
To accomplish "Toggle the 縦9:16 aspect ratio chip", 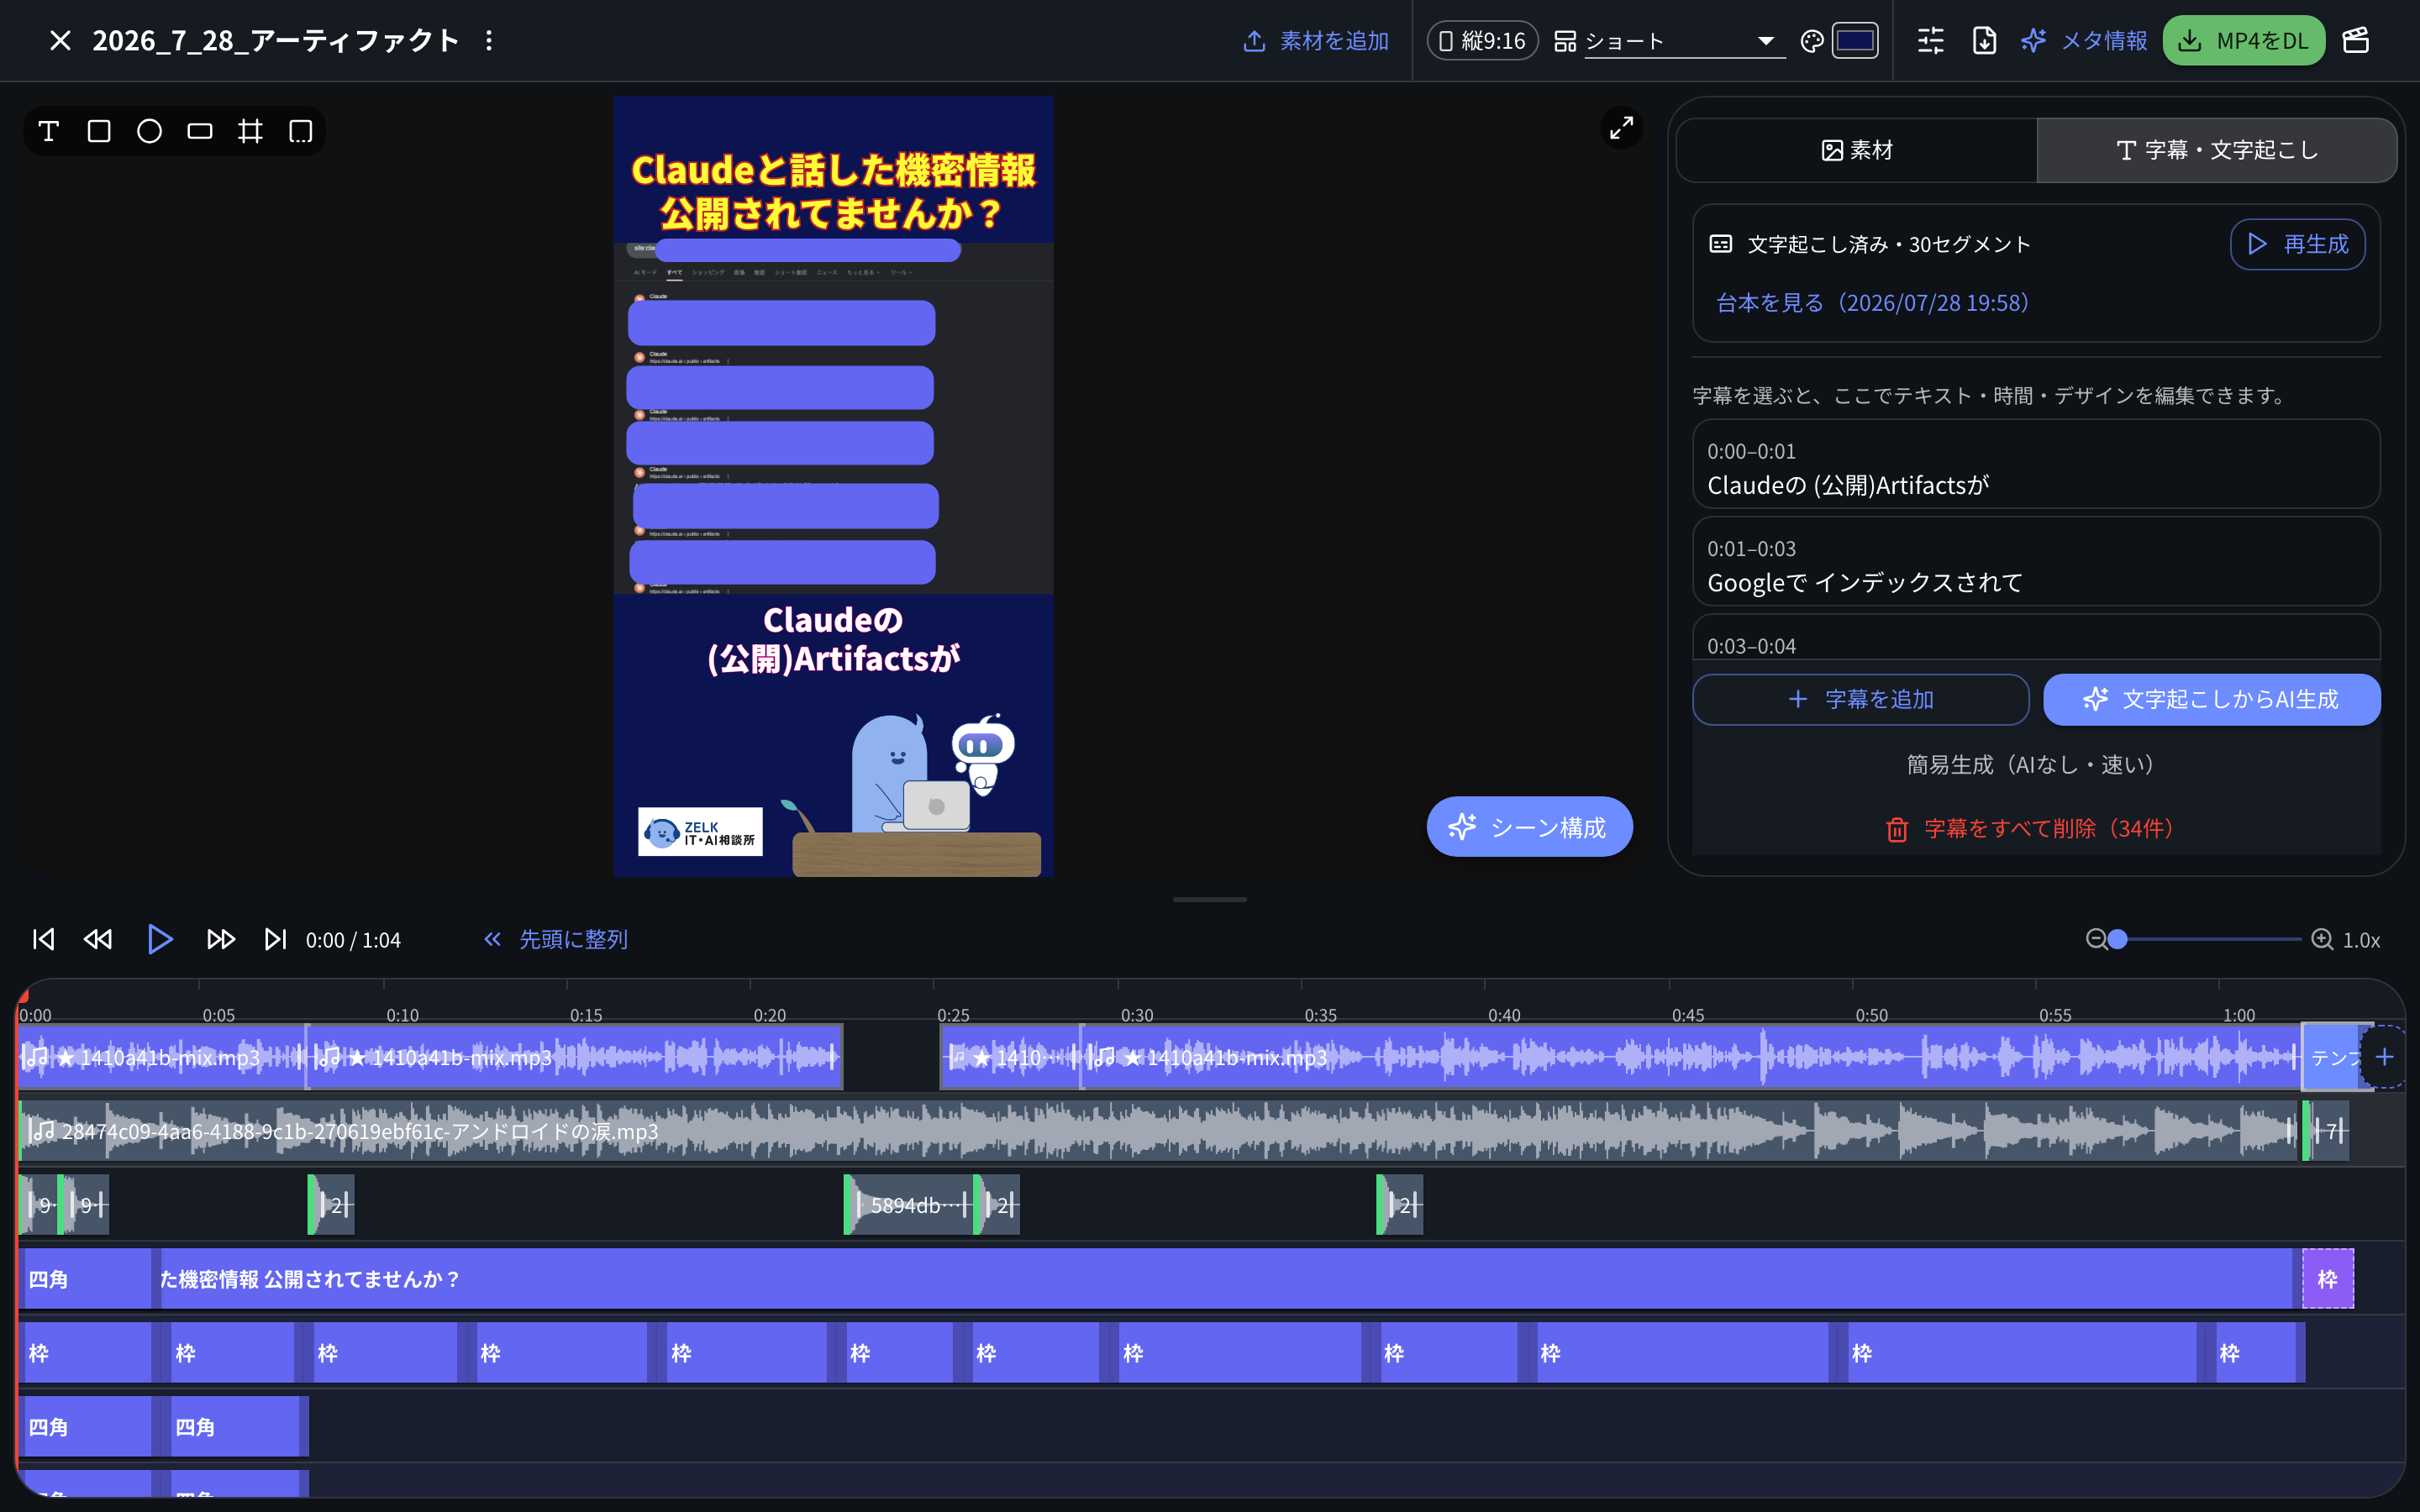I will 1482,41.
